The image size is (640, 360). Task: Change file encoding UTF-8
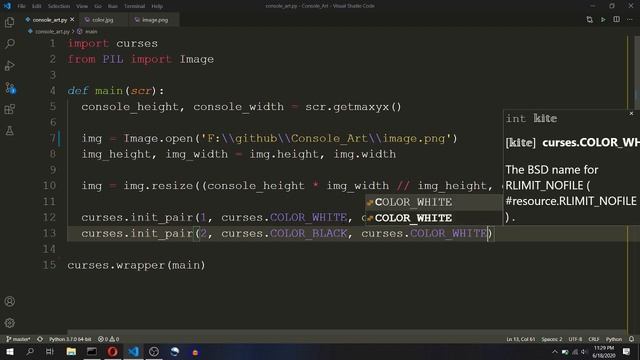tap(575, 339)
